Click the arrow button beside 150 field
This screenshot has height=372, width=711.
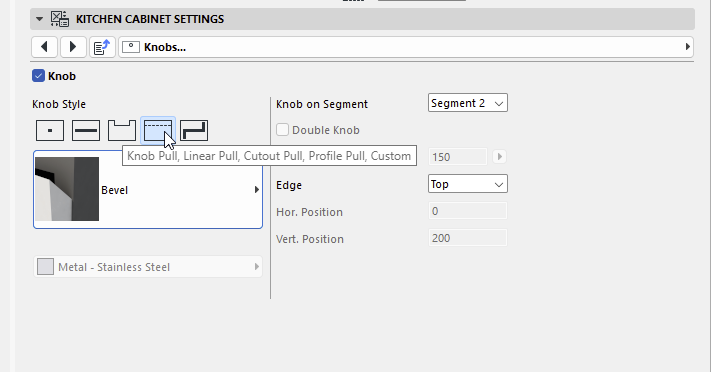[x=499, y=157]
